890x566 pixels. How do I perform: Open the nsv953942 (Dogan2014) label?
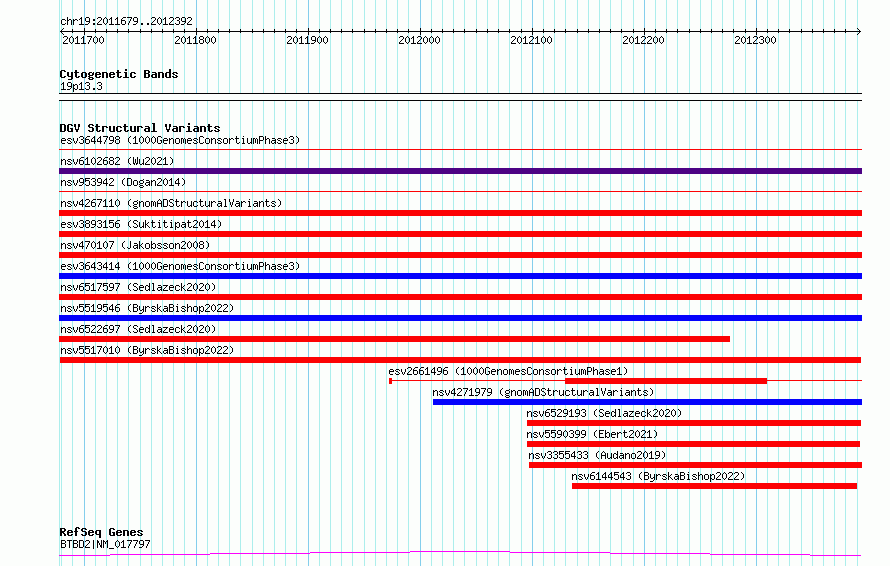pos(123,182)
